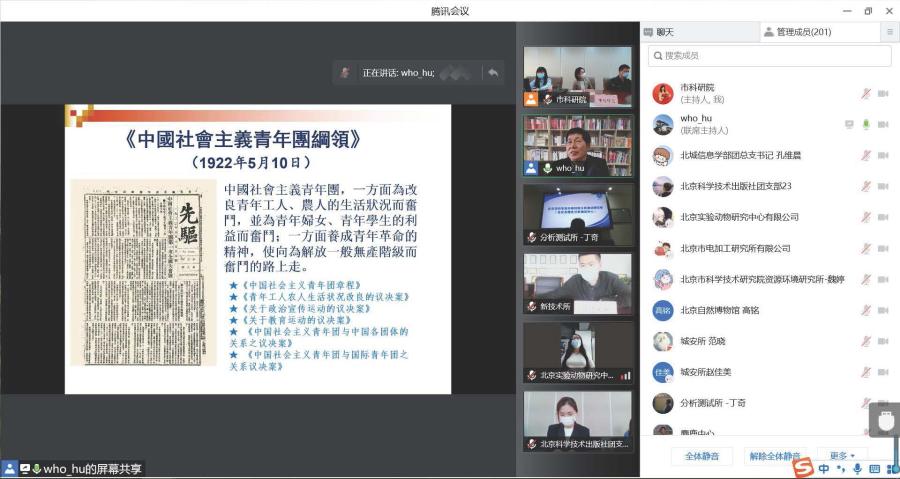This screenshot has width=900, height=479.
Task: Click the reply arrow in speaking bar
Action: click(x=493, y=73)
